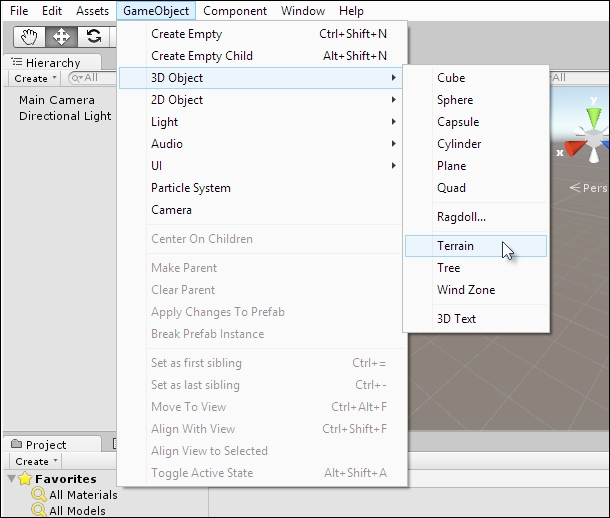Select the Rotate tool
This screenshot has height=518, width=610.
[x=93, y=37]
